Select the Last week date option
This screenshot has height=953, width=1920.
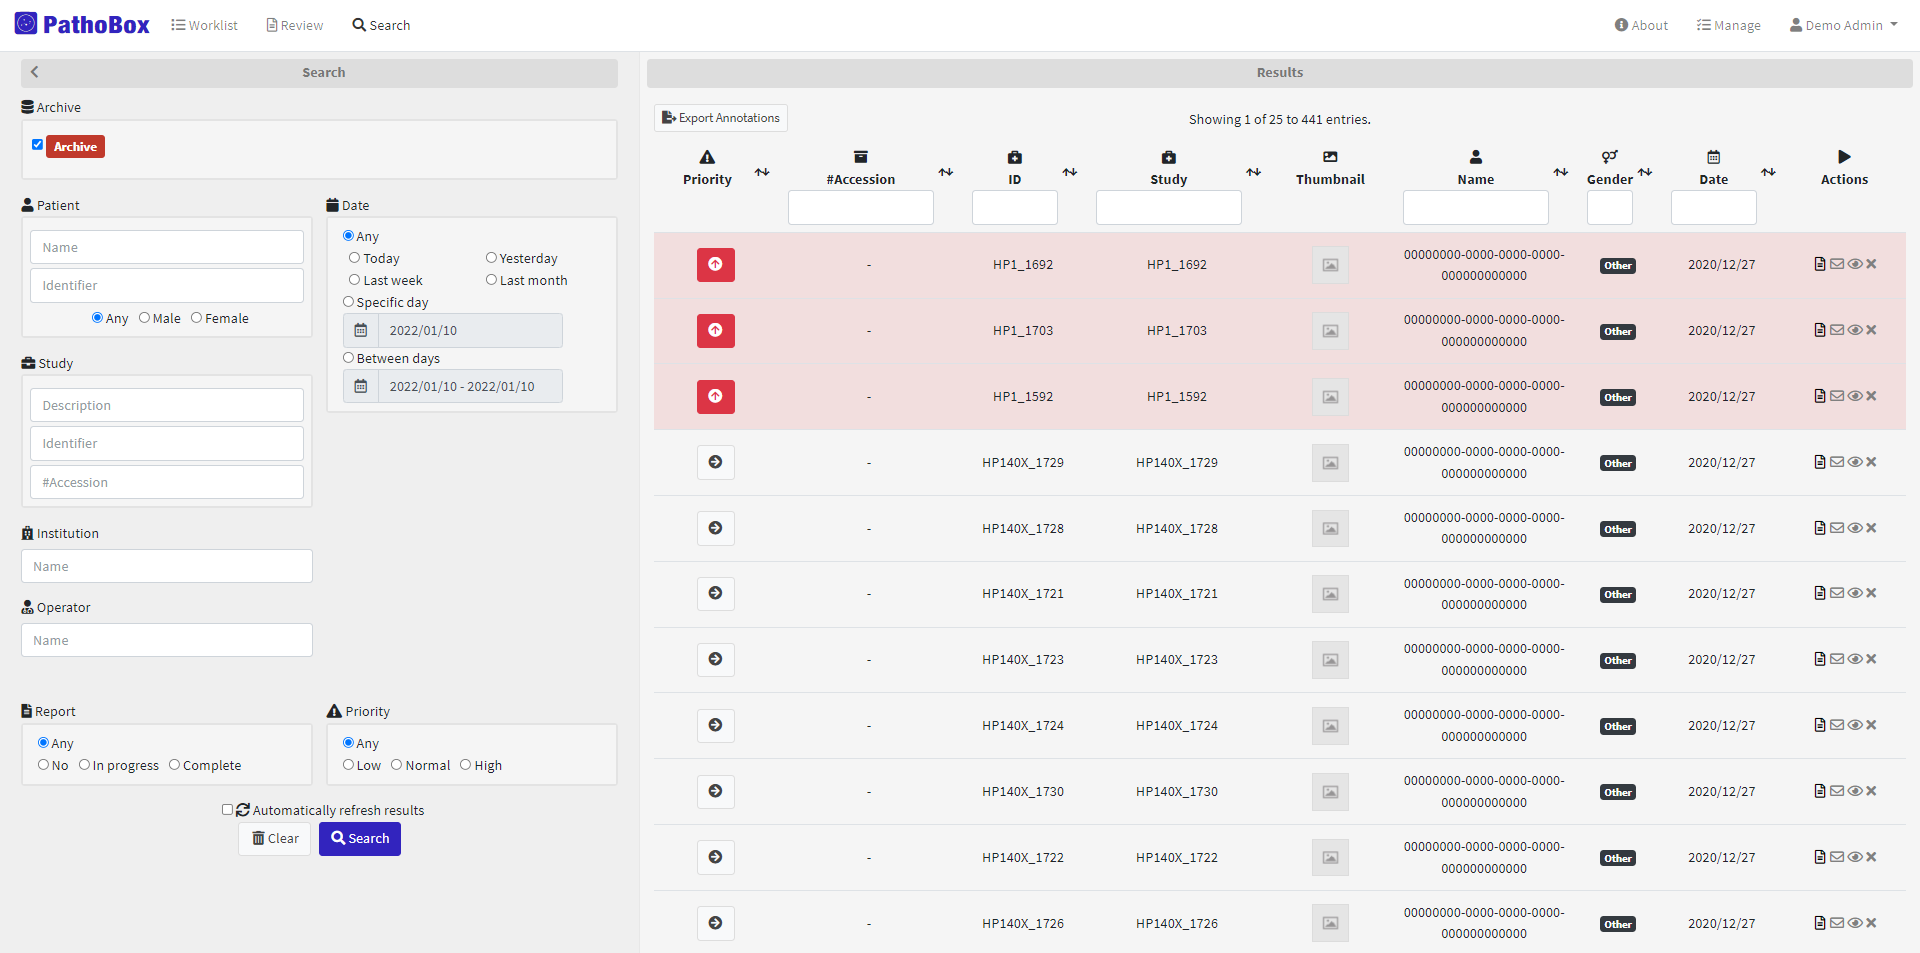coord(354,280)
